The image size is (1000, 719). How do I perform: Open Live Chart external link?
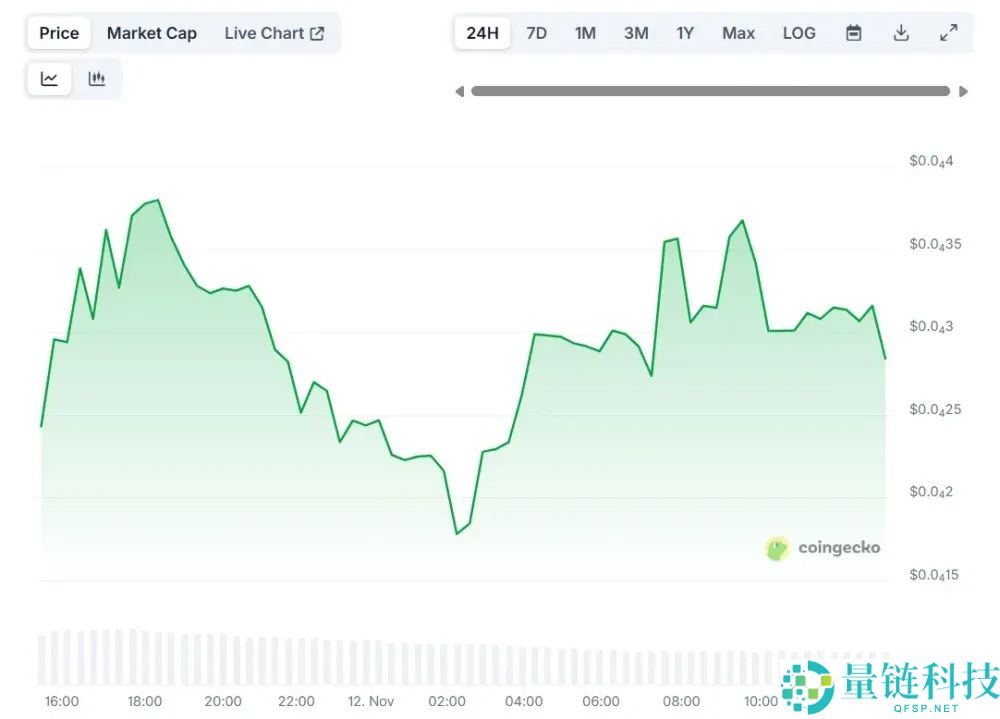274,33
